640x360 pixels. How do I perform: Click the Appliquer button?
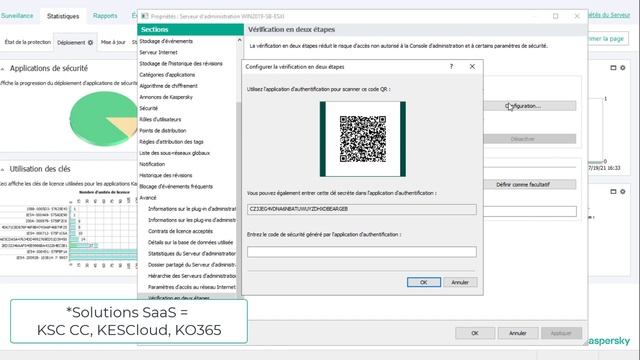[561, 333]
